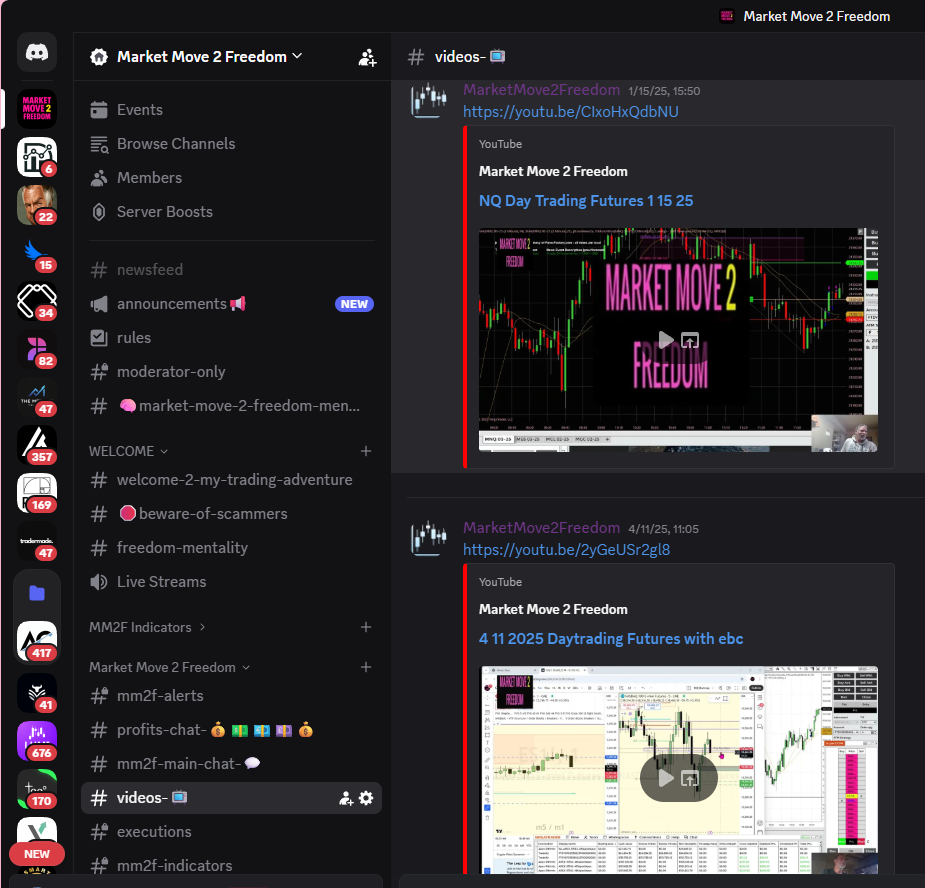Viewport: 925px width, 888px height.
Task: Click the NEW badge on announcements channel
Action: (354, 304)
